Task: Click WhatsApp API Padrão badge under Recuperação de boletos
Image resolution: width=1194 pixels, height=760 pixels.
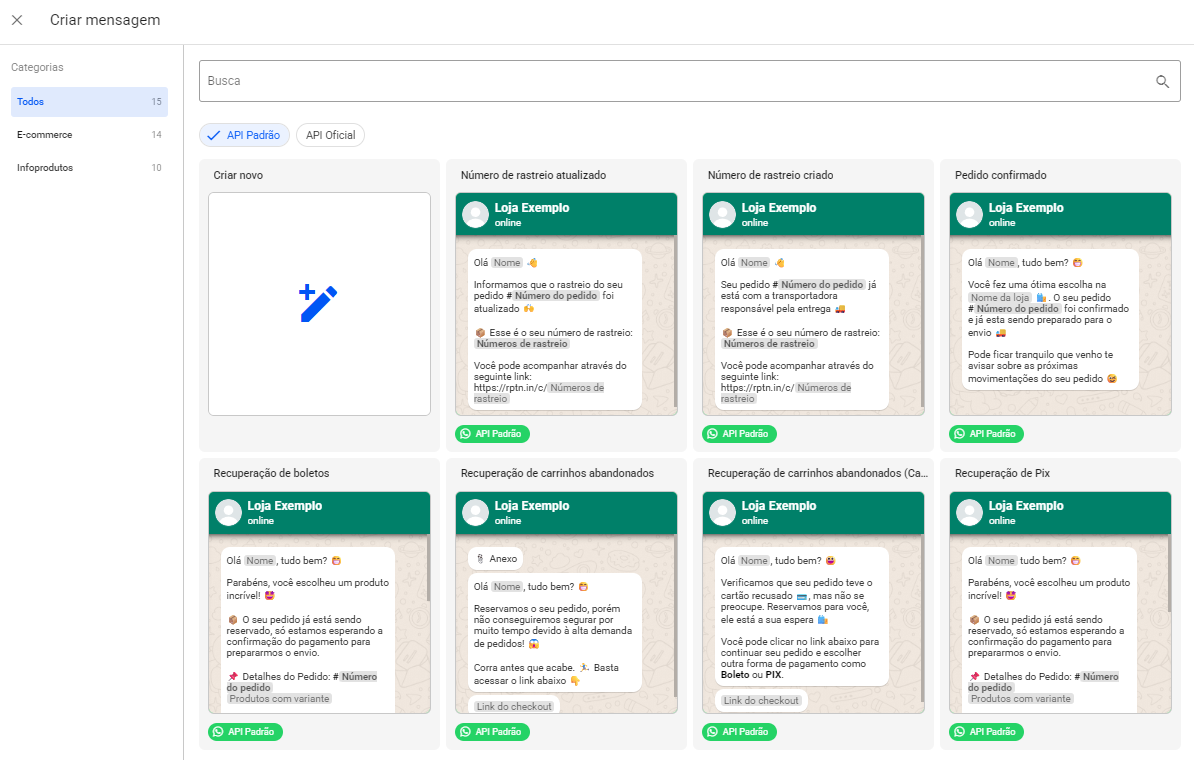Action: pyautogui.click(x=246, y=732)
